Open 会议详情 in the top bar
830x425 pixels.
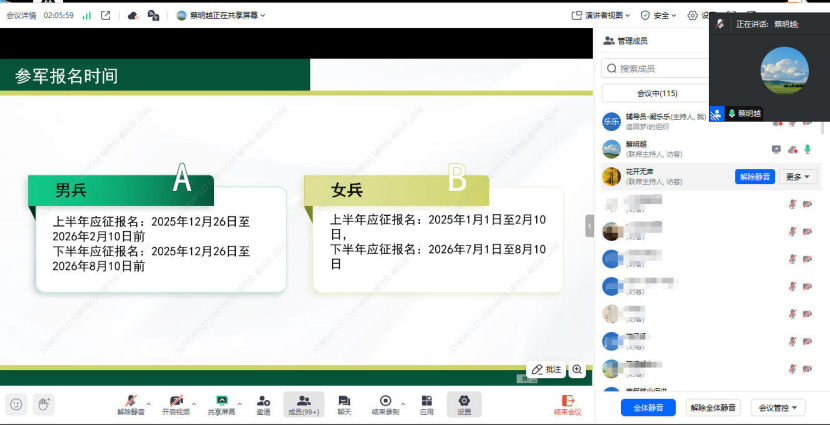pos(21,16)
